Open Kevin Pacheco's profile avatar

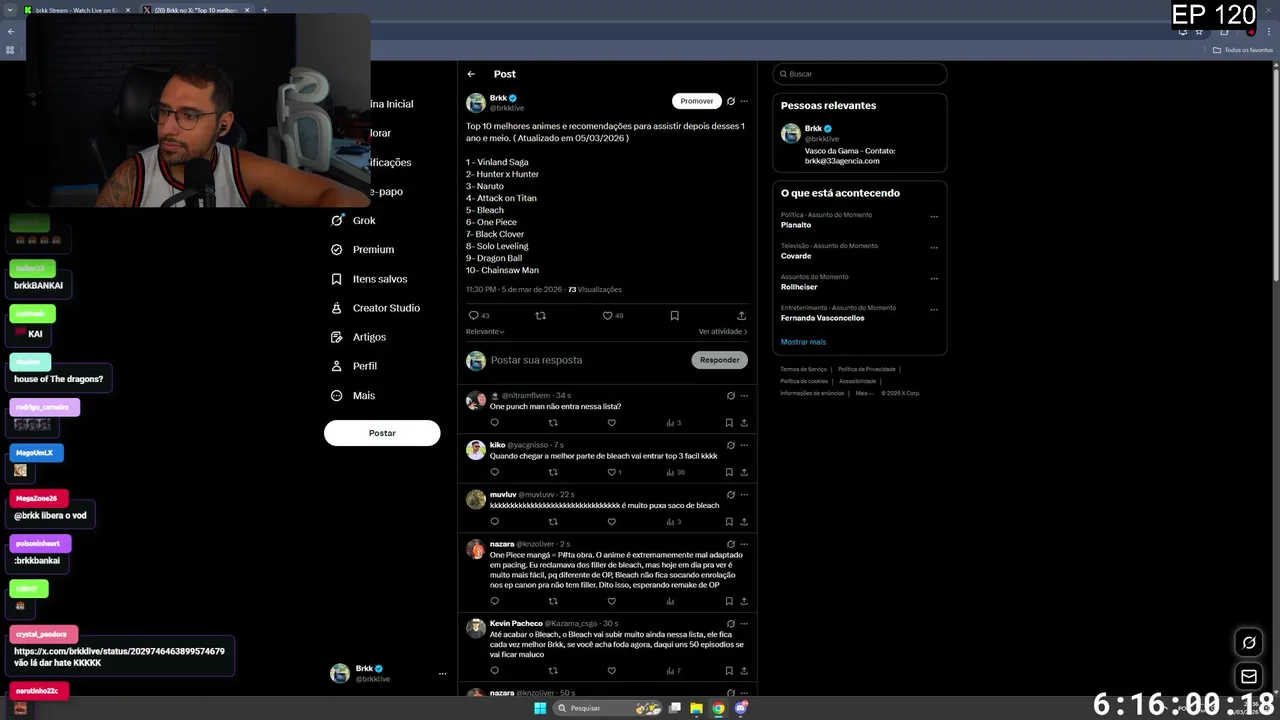point(476,628)
